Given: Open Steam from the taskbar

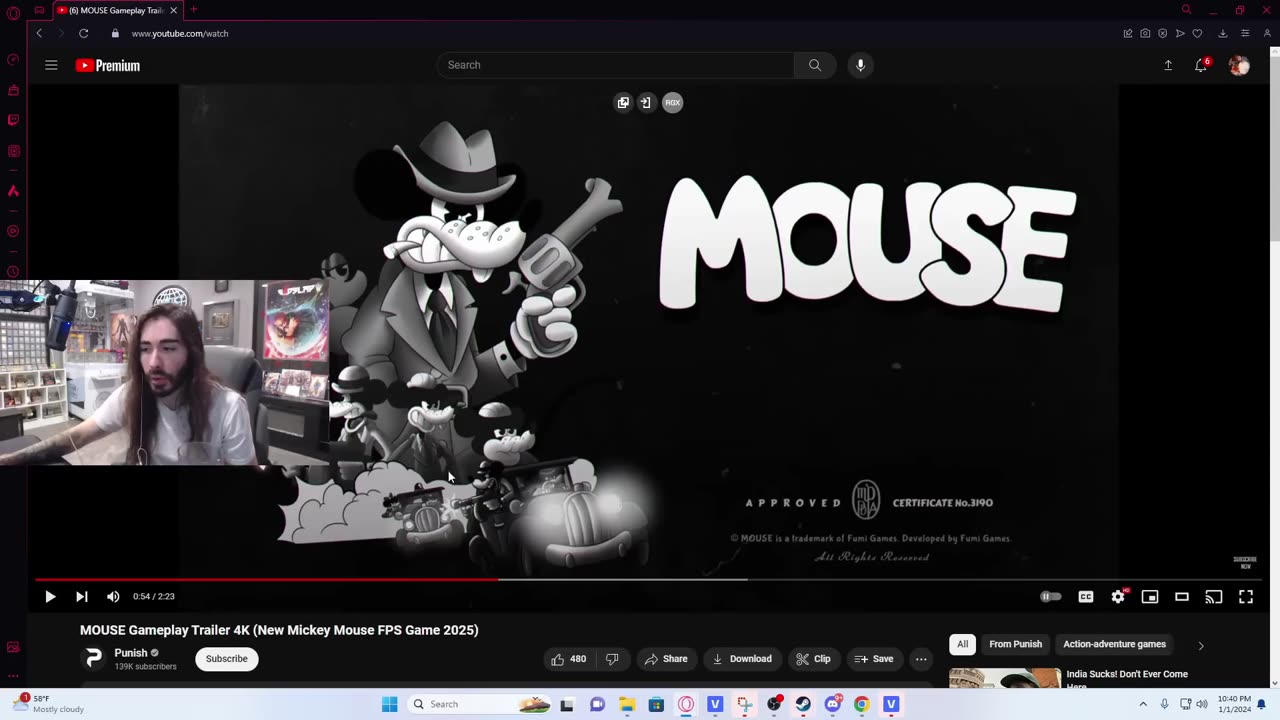Looking at the screenshot, I should (803, 704).
